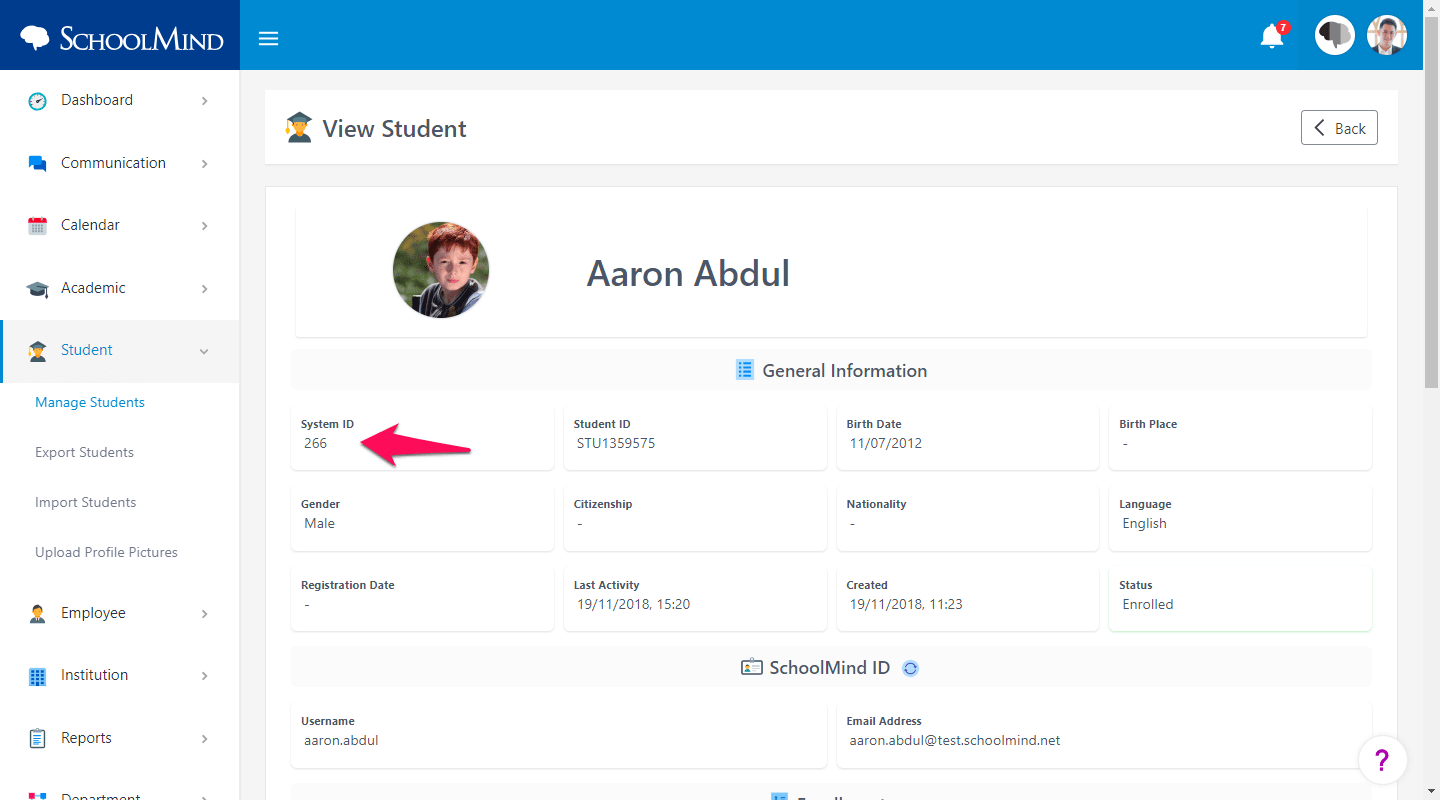
Task: Click the Calendar icon in sidebar
Action: (x=37, y=226)
